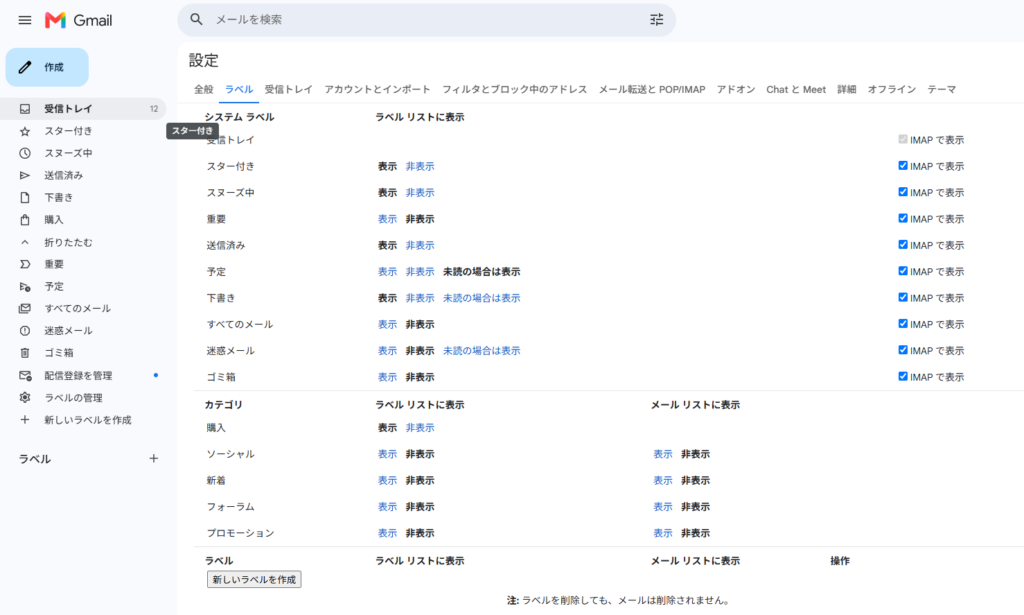Click 表示 link for 重要 row
The width and height of the screenshot is (1024, 615).
(x=387, y=219)
